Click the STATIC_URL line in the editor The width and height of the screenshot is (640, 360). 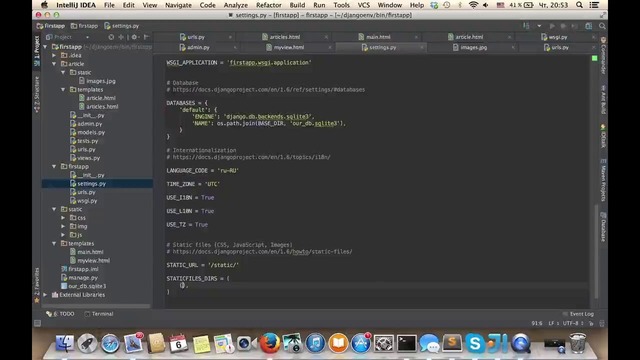(x=202, y=265)
